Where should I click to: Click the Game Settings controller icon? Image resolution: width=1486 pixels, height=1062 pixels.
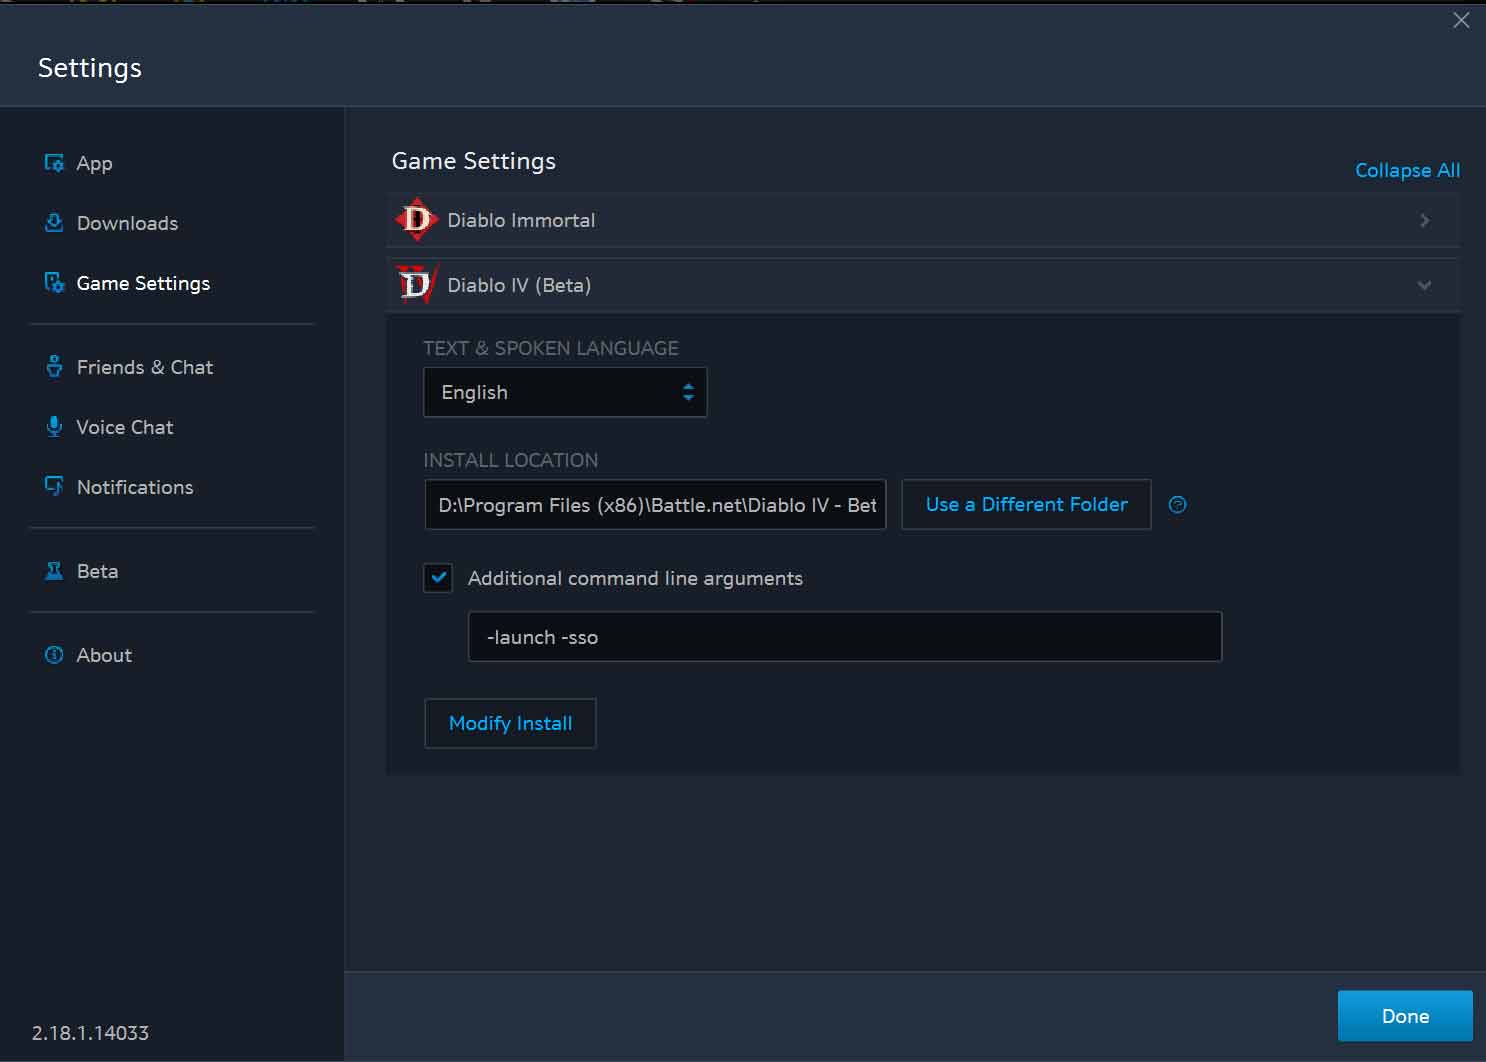(x=54, y=283)
